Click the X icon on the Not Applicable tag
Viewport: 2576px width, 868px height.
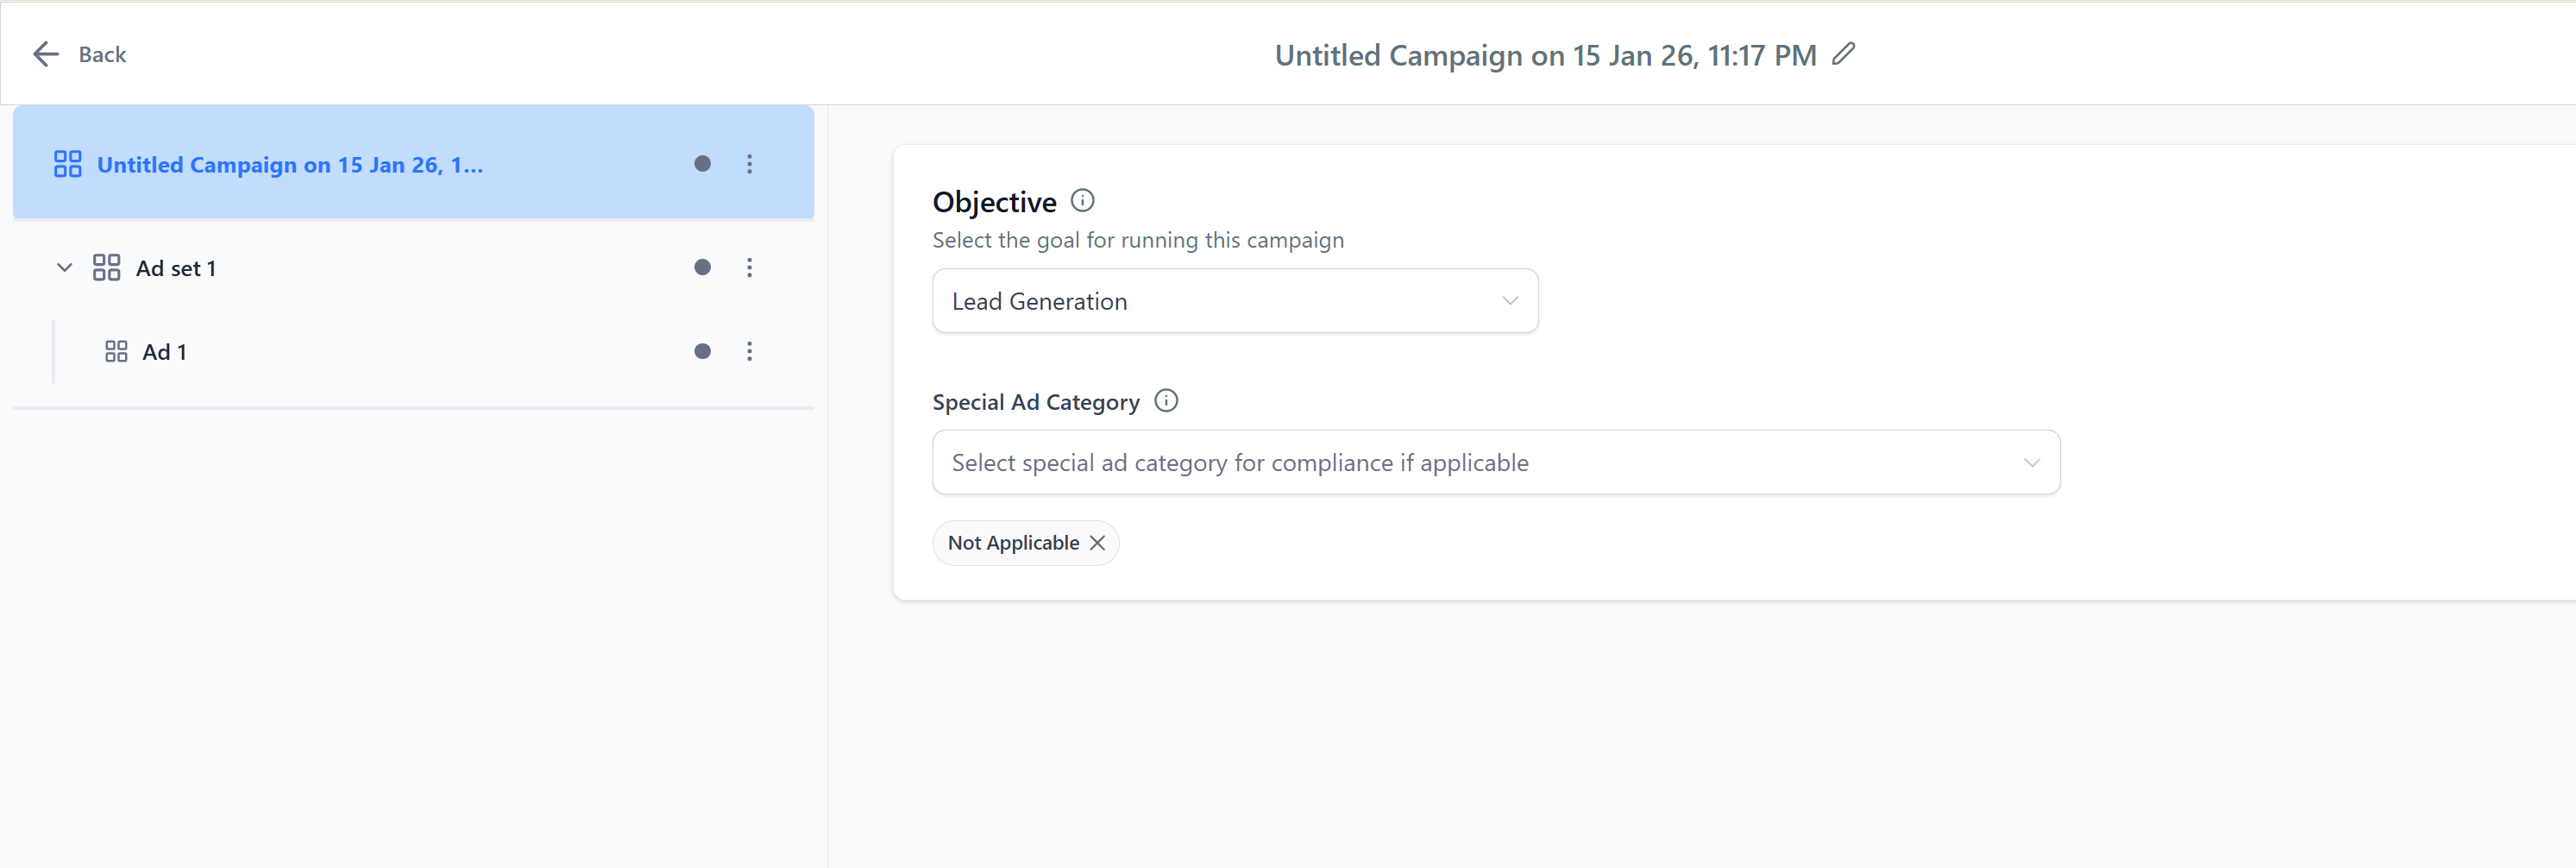coord(1097,542)
